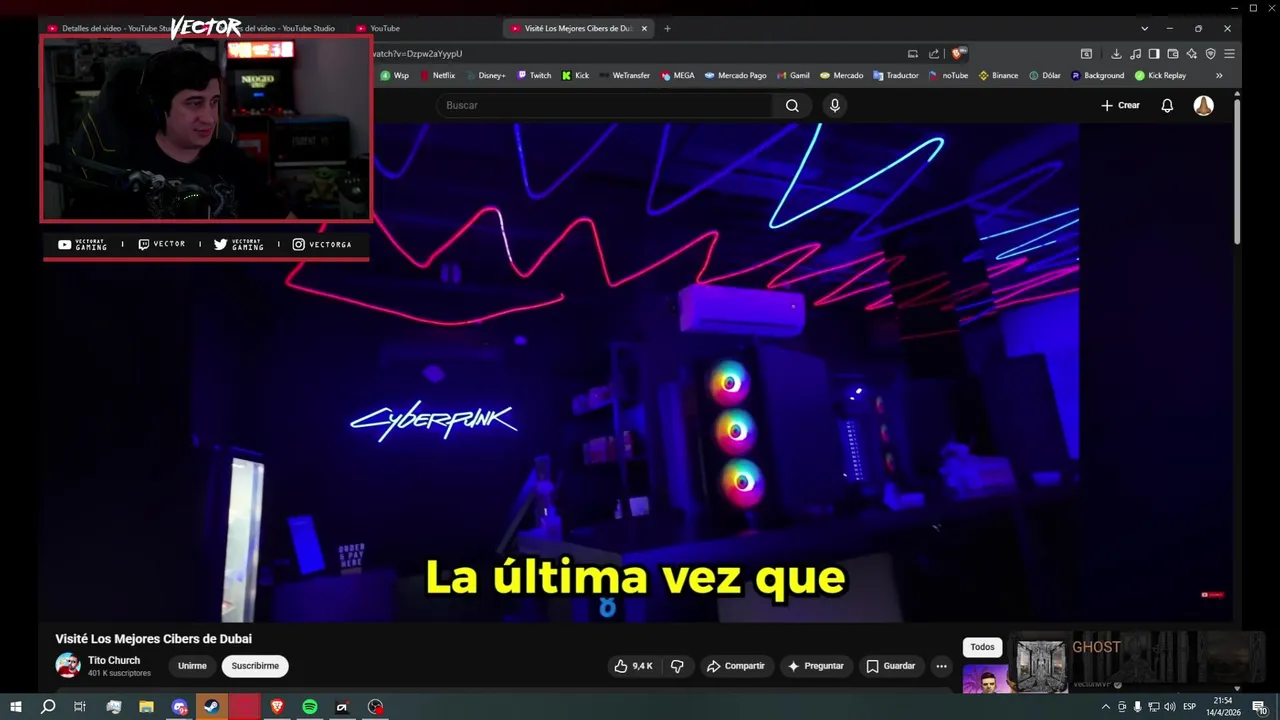The height and width of the screenshot is (720, 1280).
Task: Open the Gamil bookmark
Action: (x=793, y=75)
